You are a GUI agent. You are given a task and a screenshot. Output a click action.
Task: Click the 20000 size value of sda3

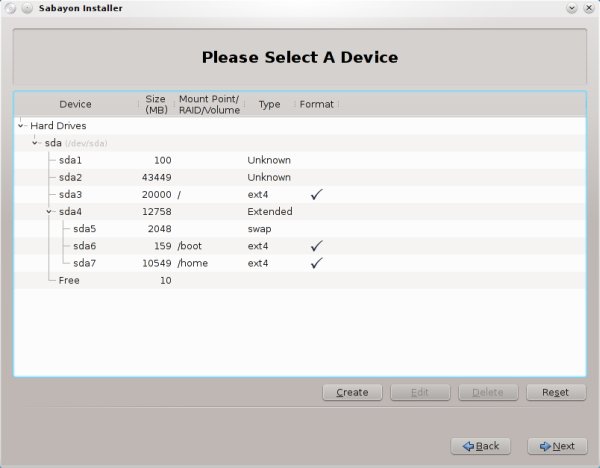157,194
